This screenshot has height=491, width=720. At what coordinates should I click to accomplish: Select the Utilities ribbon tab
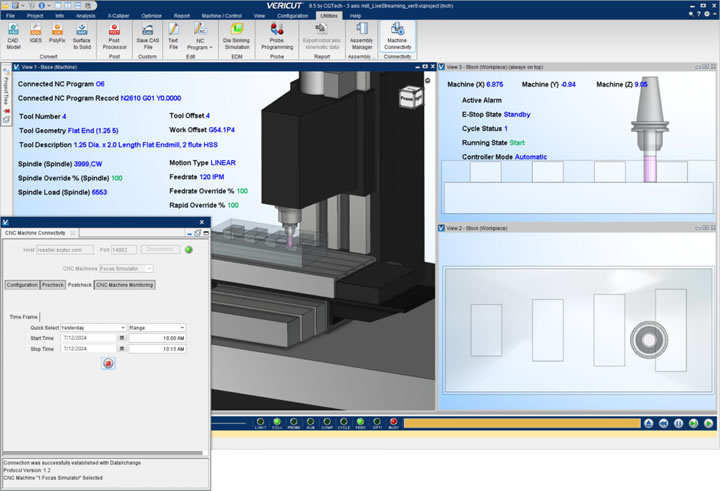pyautogui.click(x=329, y=16)
